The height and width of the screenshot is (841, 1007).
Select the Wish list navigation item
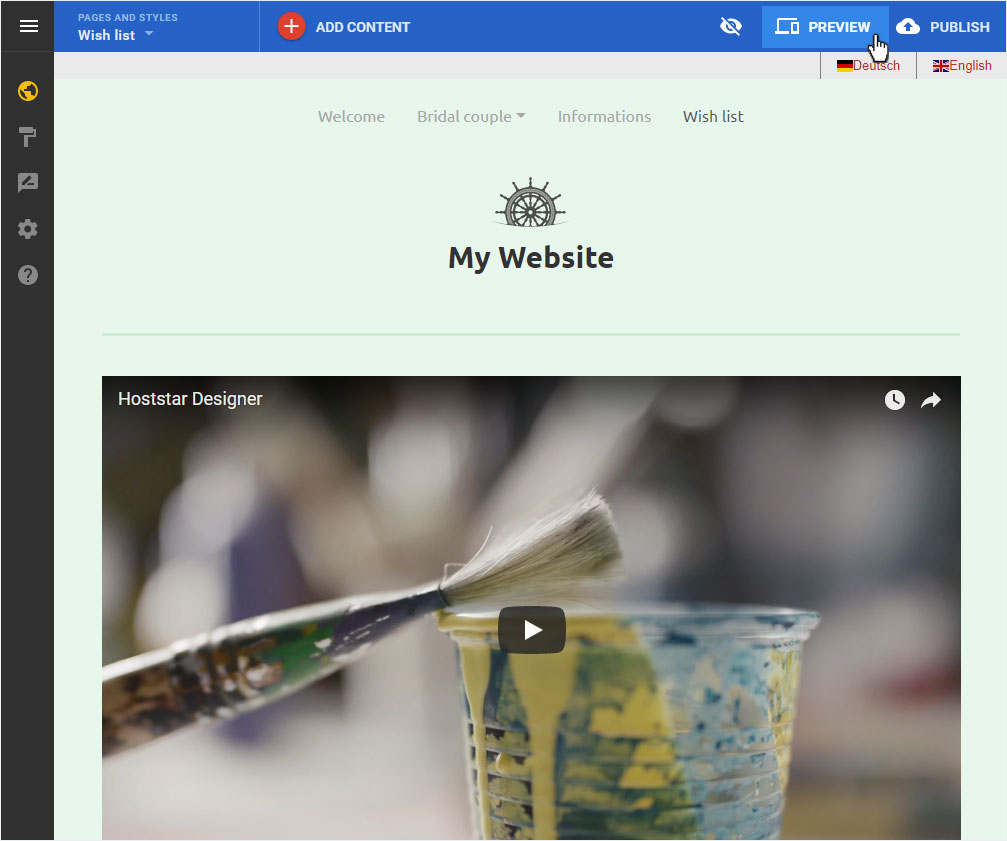pos(714,117)
